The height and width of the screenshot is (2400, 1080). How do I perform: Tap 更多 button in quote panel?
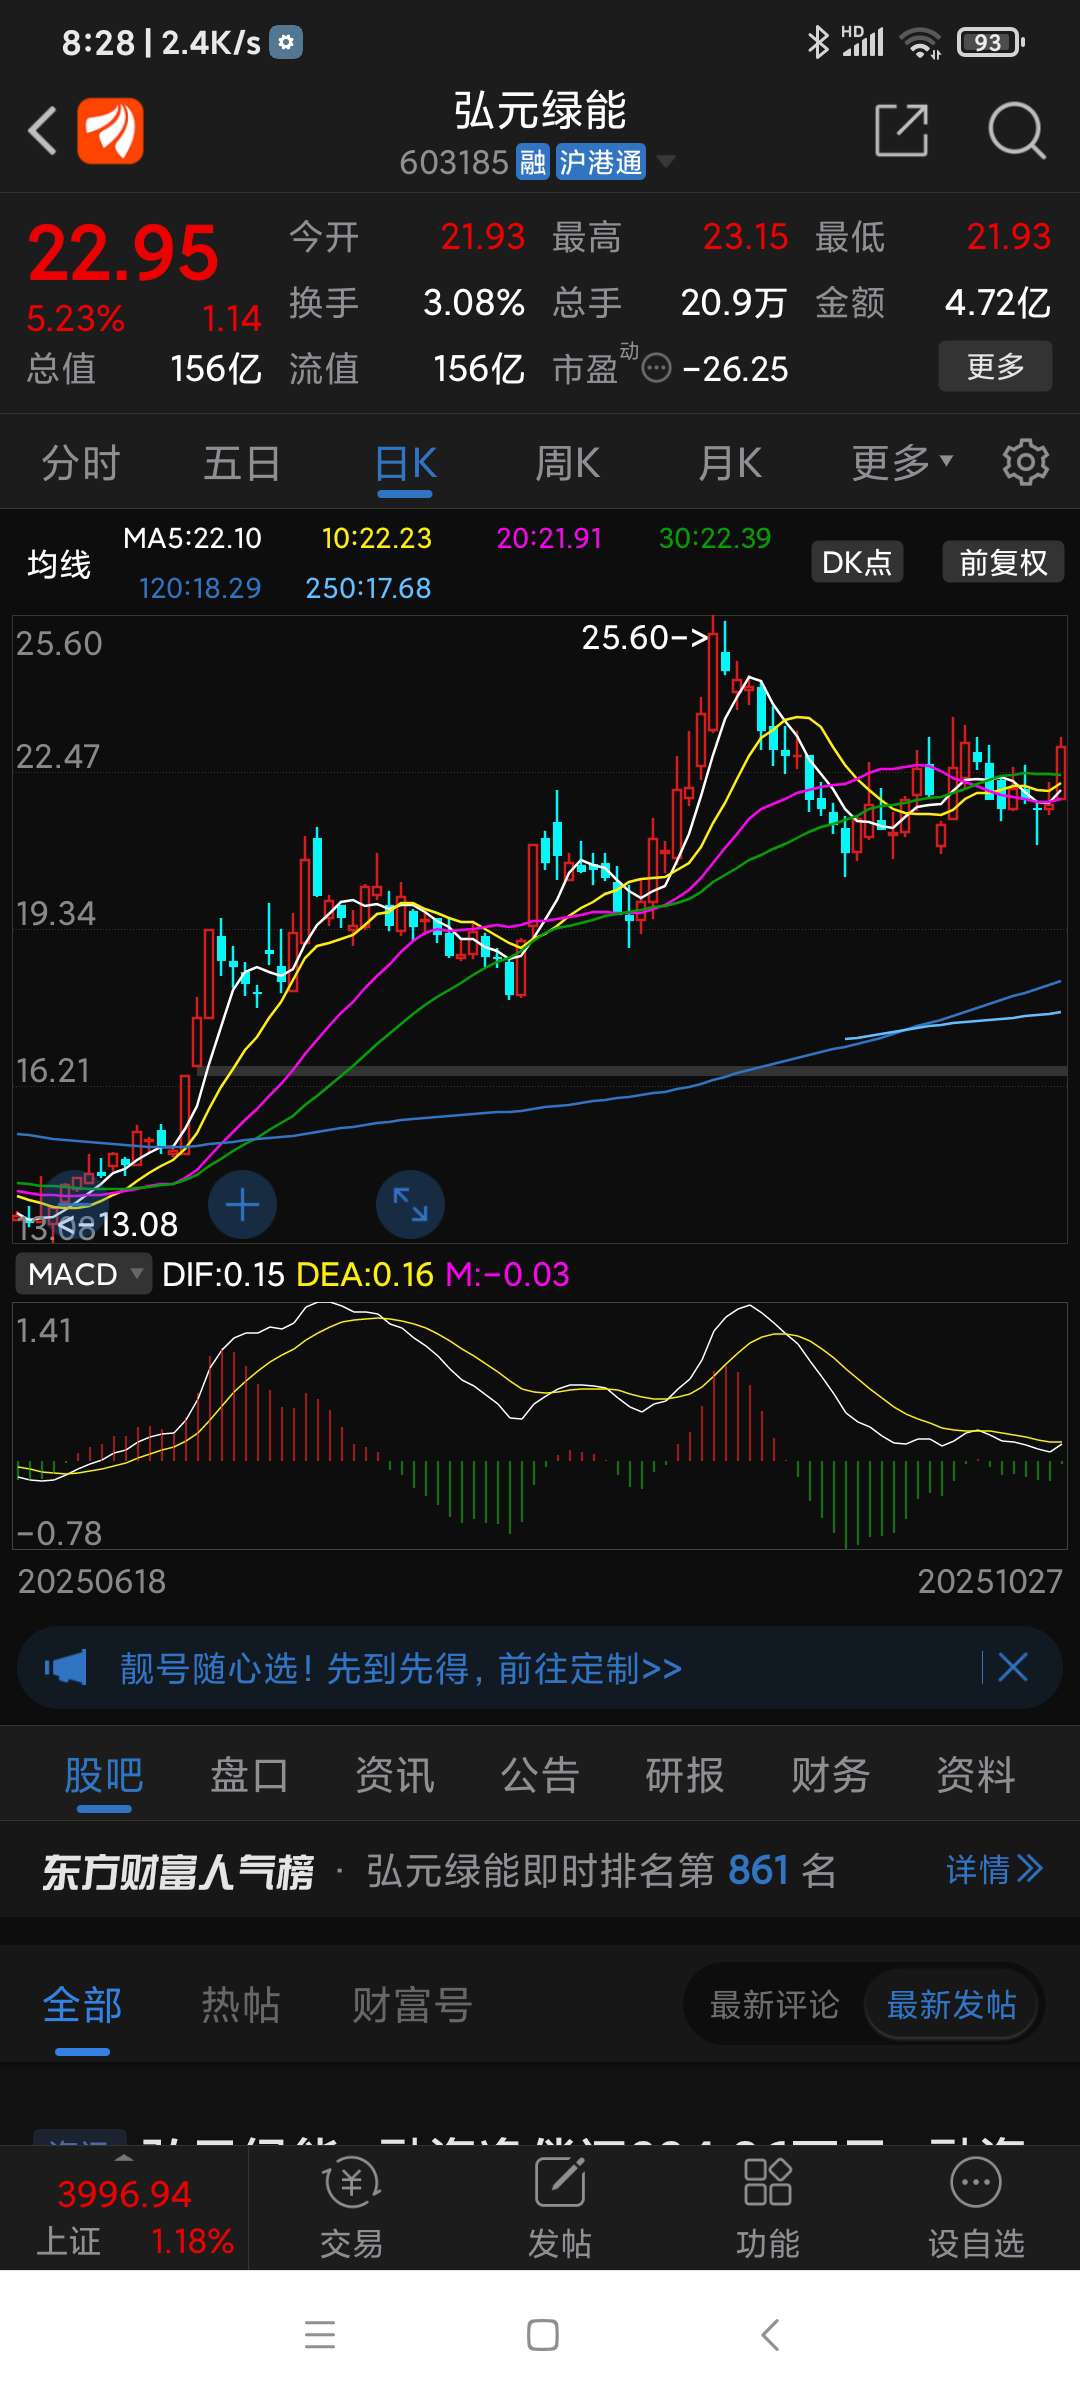995,366
